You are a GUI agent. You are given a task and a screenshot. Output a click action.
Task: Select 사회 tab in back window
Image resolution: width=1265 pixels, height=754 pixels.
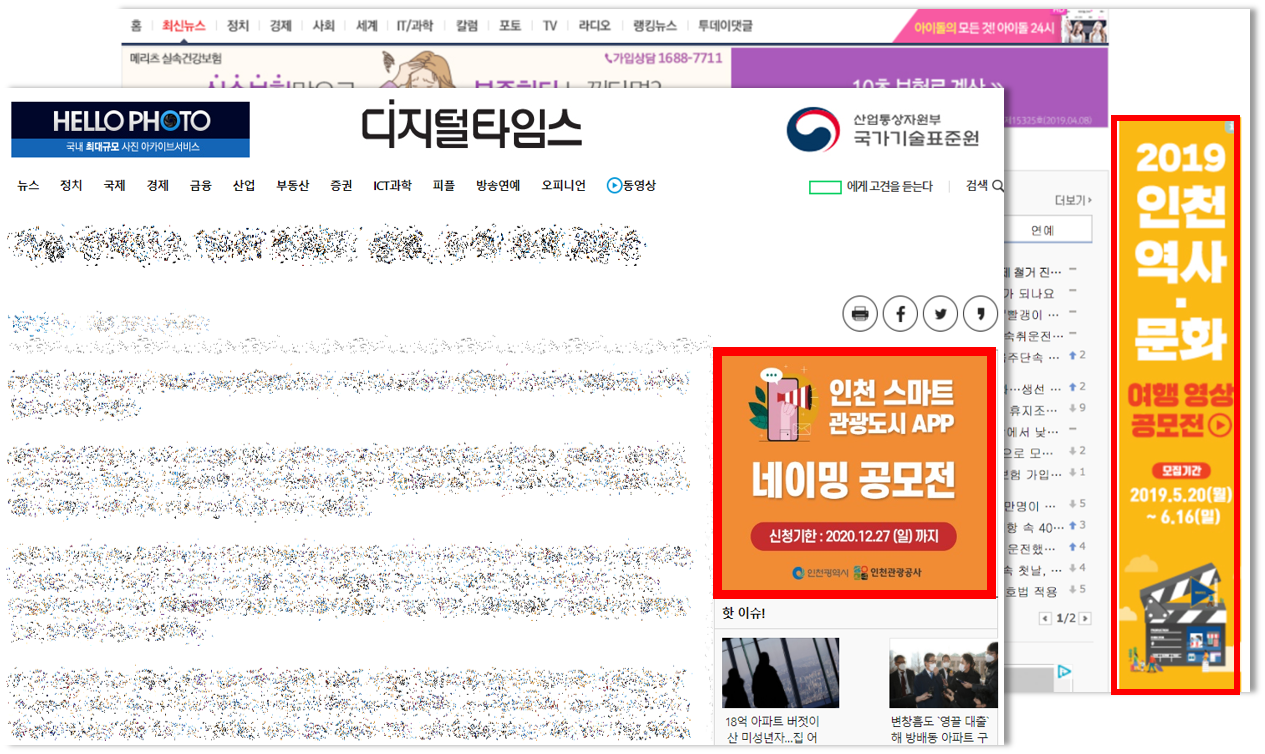coord(324,26)
